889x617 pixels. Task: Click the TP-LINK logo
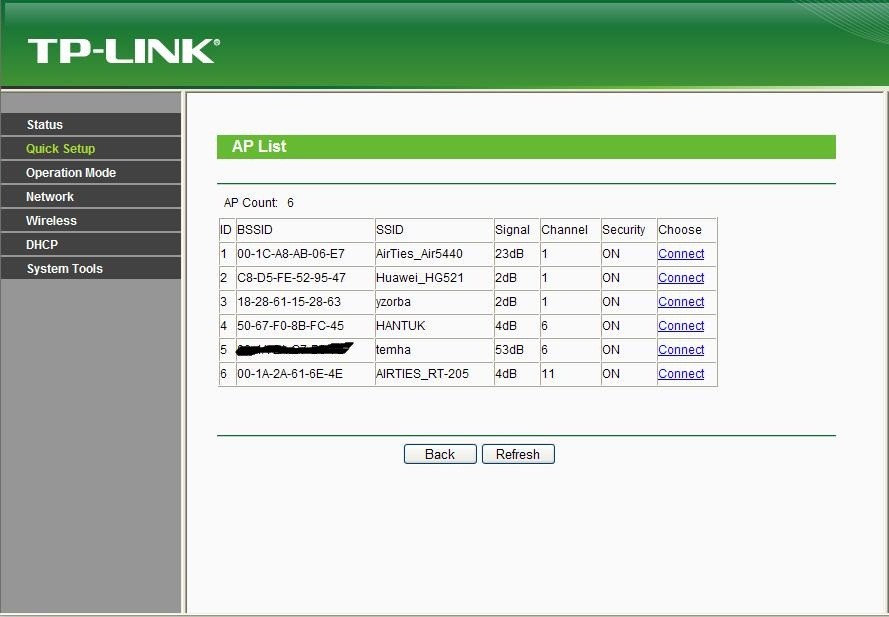click(124, 51)
